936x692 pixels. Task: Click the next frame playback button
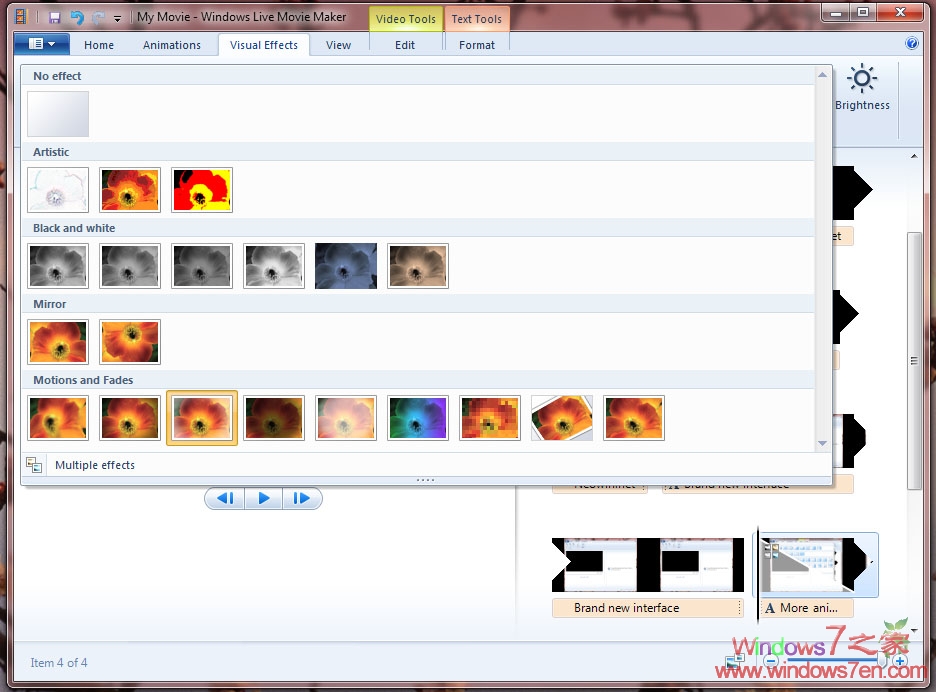pos(302,498)
